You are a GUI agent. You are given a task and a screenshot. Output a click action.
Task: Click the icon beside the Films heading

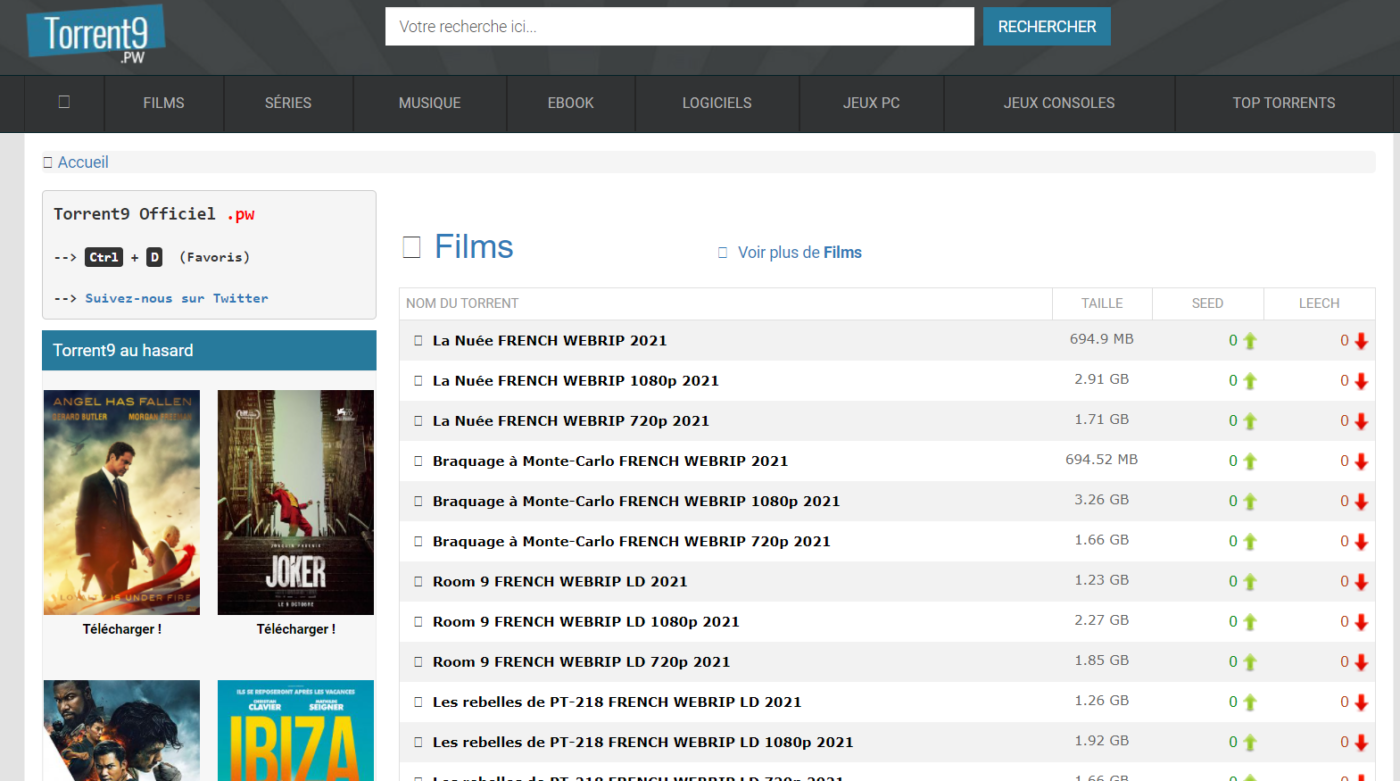(x=411, y=247)
